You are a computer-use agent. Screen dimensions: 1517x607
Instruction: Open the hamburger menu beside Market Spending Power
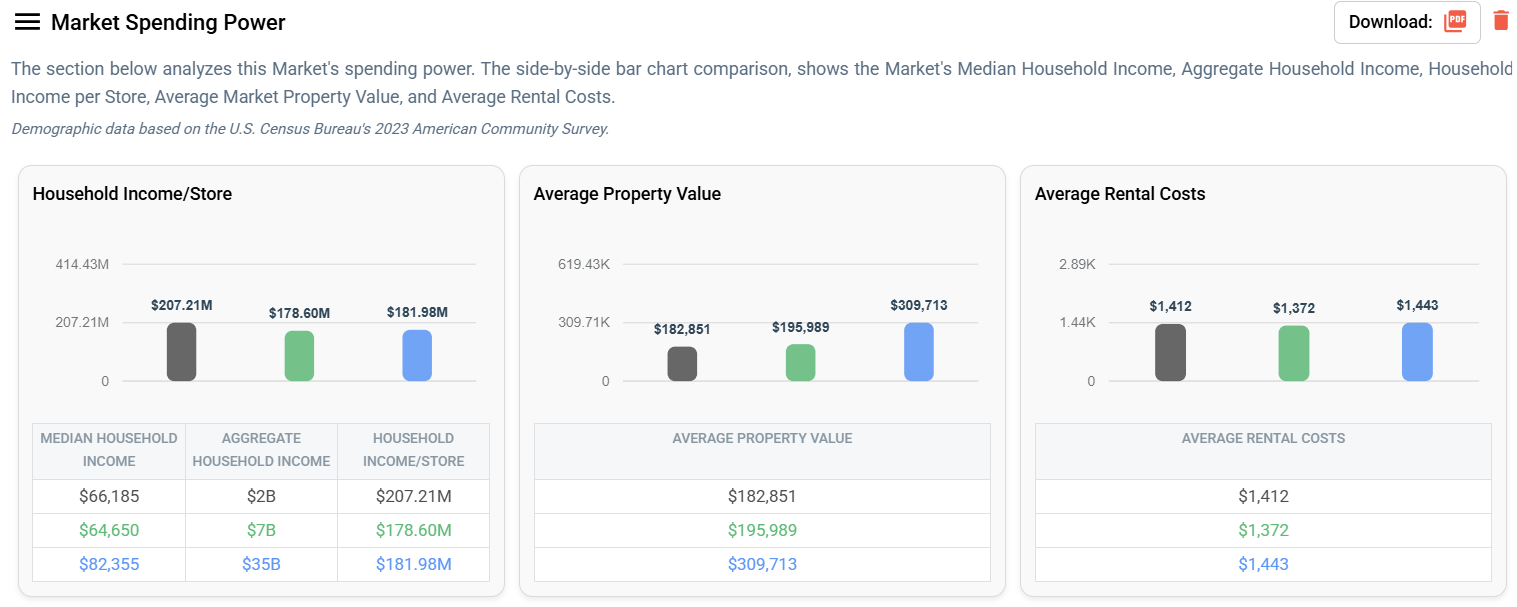[x=27, y=22]
